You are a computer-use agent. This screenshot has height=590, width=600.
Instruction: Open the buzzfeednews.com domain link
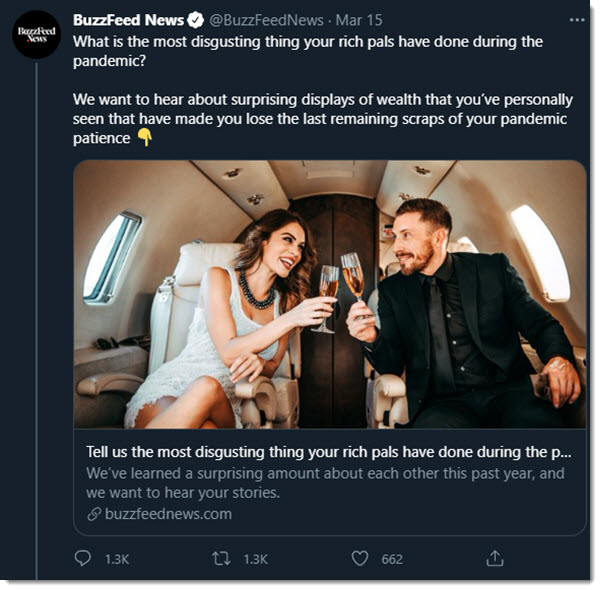[x=168, y=514]
